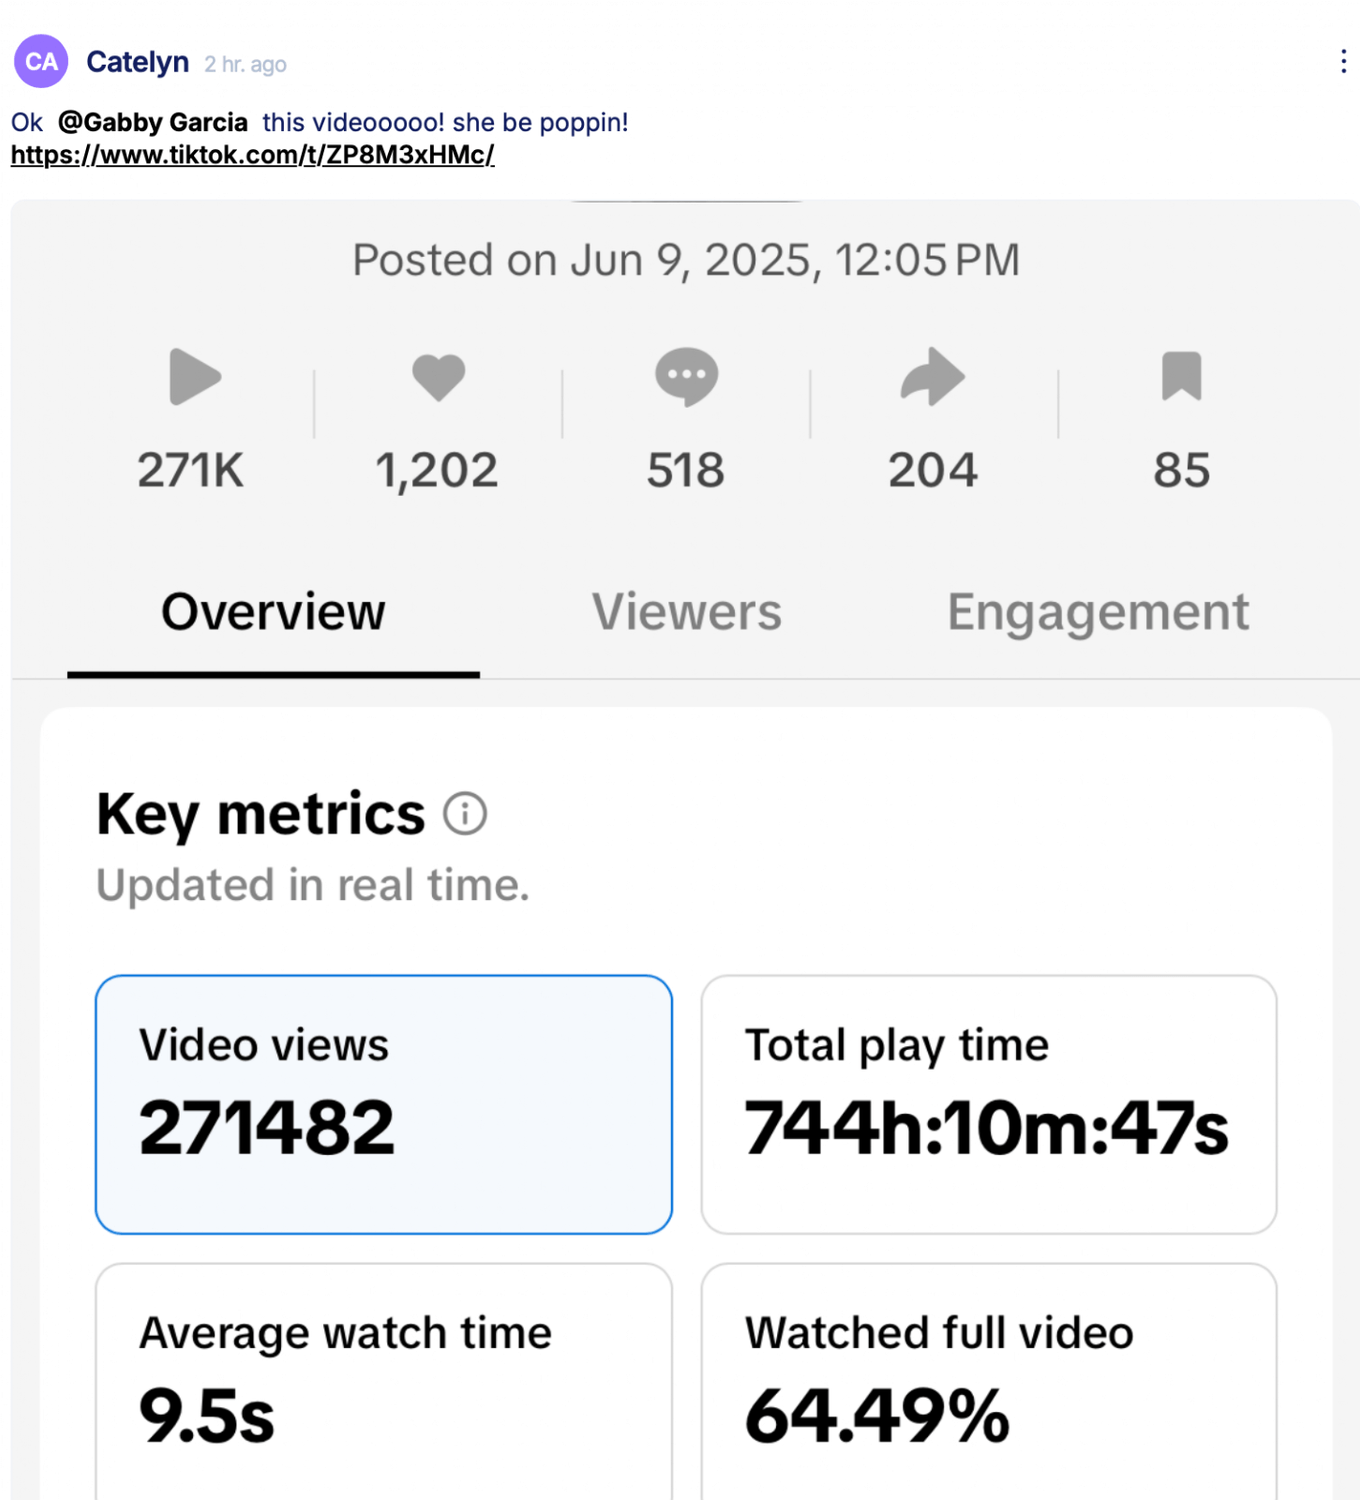Screen dimensions: 1360x1500
Task: Click Catelyn's CA avatar
Action: pyautogui.click(x=41, y=62)
